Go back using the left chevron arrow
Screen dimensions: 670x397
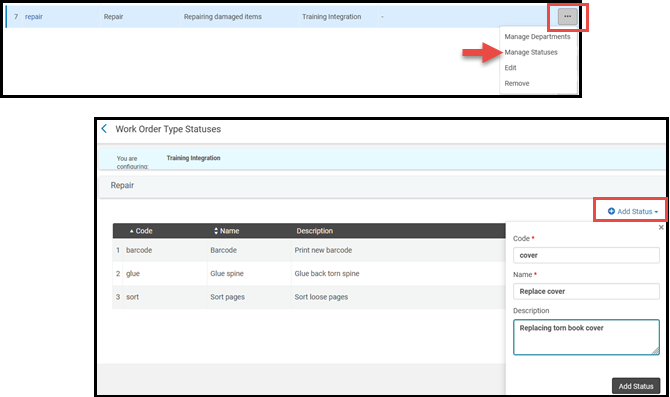point(104,129)
